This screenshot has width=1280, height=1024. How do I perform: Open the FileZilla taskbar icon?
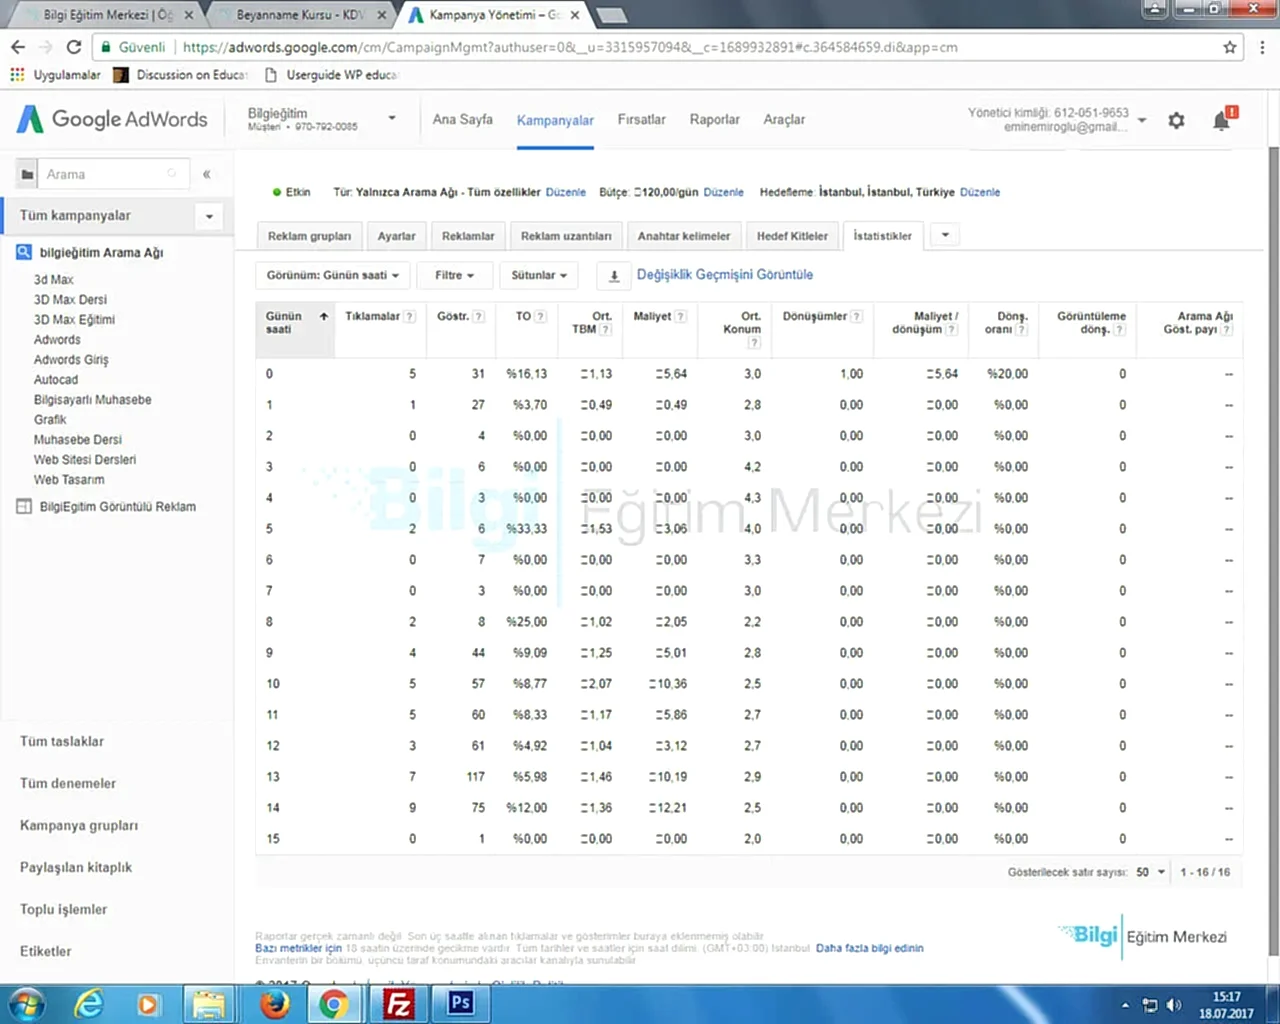pos(398,1003)
